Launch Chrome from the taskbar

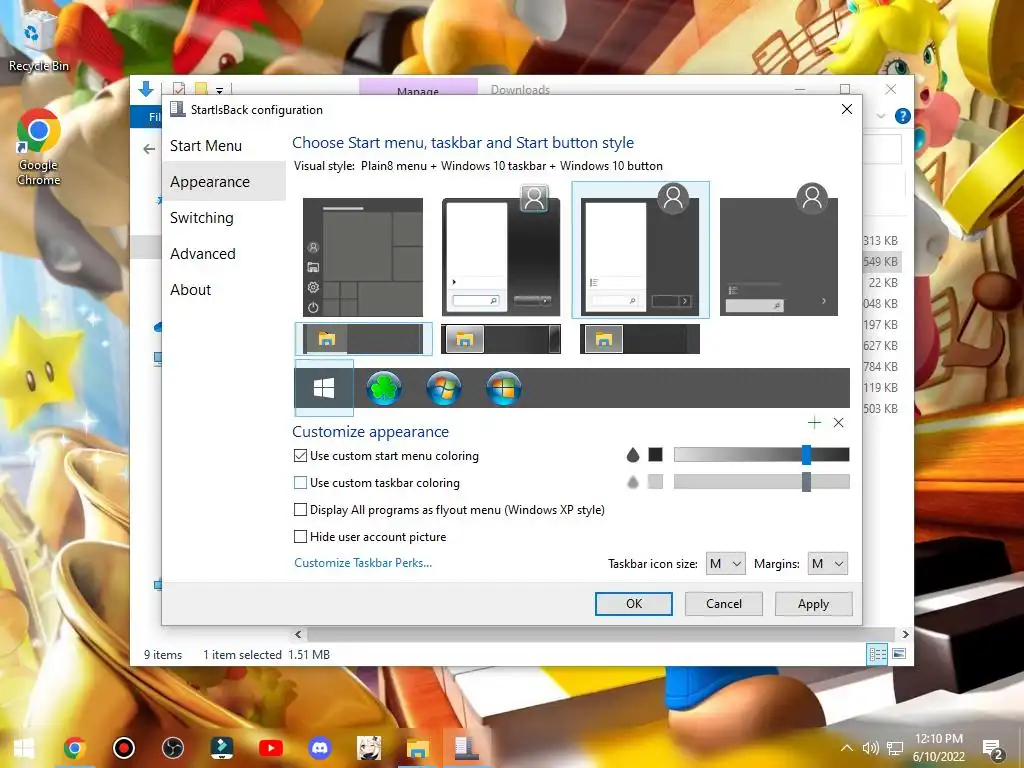click(74, 748)
